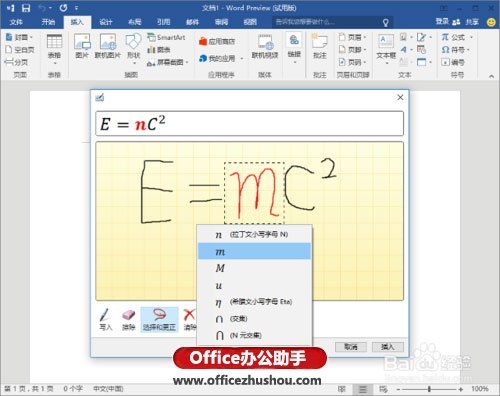Viewport: 500px width, 396px height.
Task: Click the Undo arrow icon
Action: (43, 8)
